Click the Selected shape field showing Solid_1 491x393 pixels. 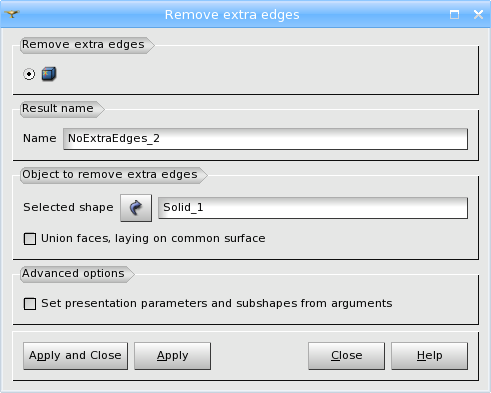coord(313,208)
